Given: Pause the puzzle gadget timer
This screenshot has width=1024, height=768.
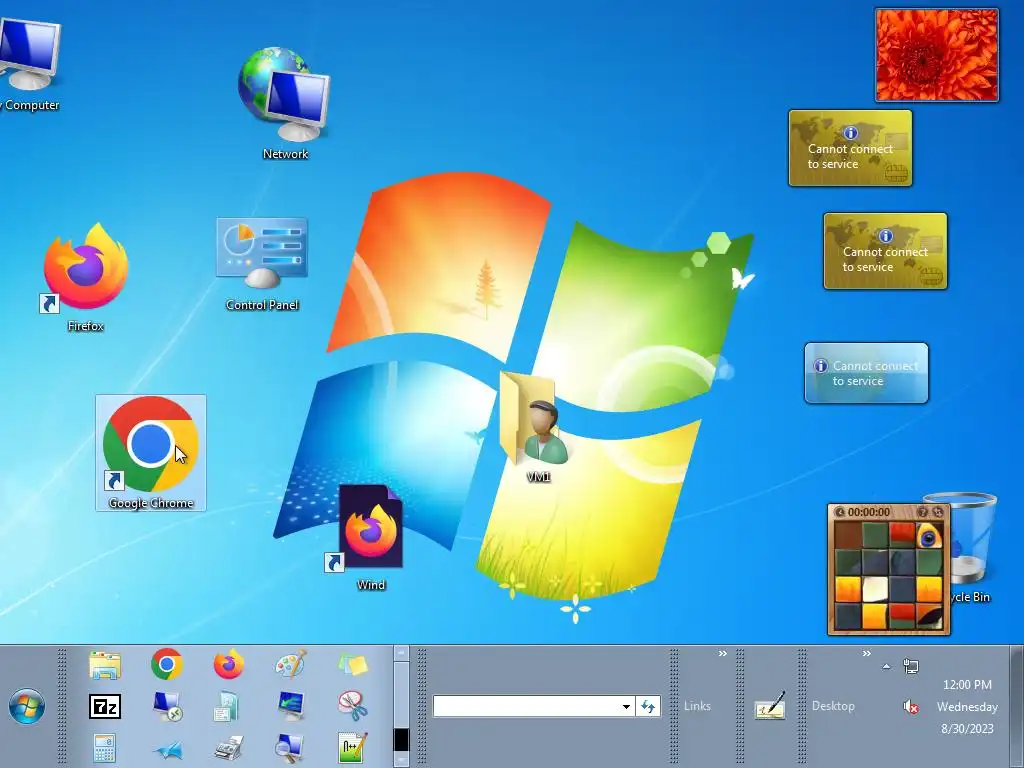Looking at the screenshot, I should pos(840,513).
